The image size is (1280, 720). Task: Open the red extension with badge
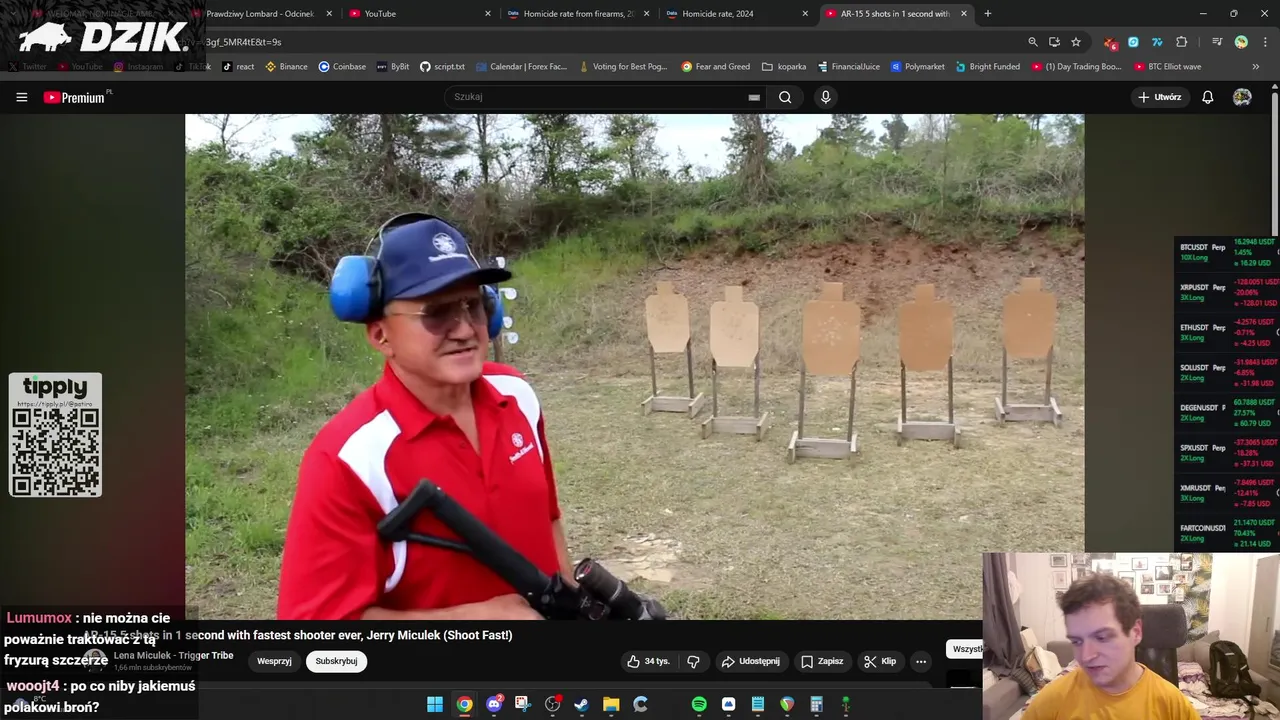click(x=1110, y=42)
